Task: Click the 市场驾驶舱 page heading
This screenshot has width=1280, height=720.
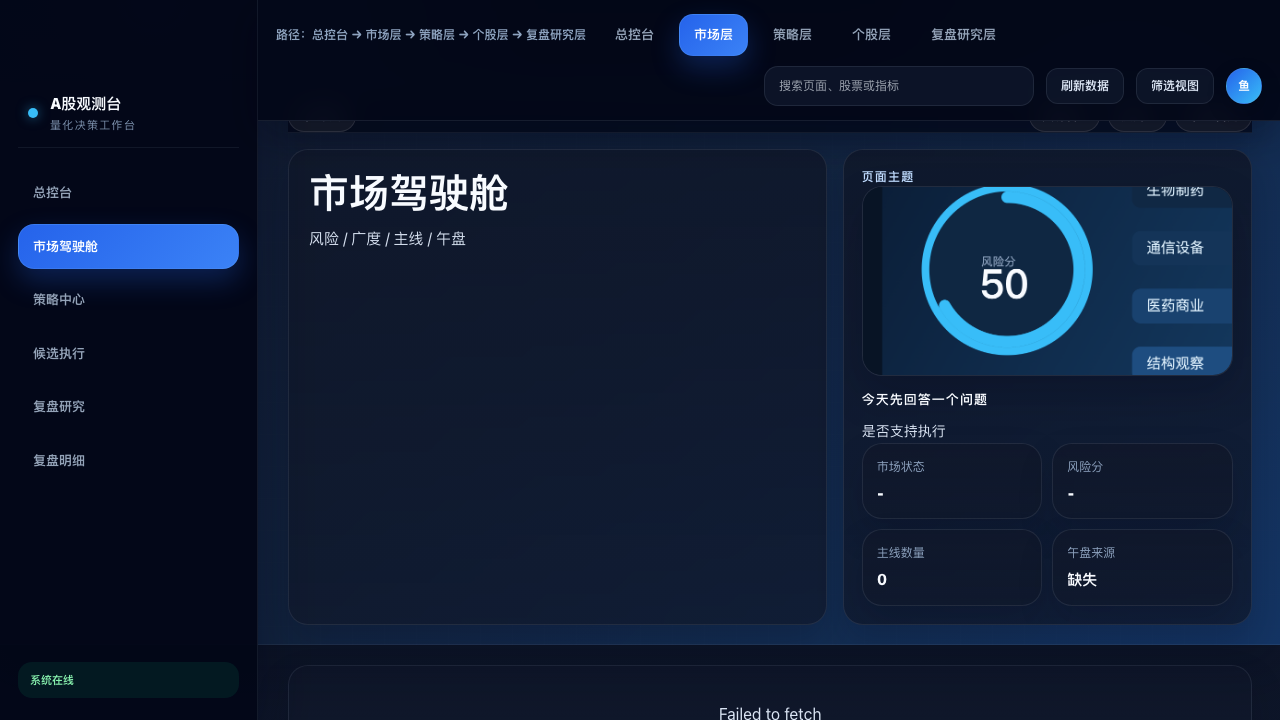Action: [409, 194]
